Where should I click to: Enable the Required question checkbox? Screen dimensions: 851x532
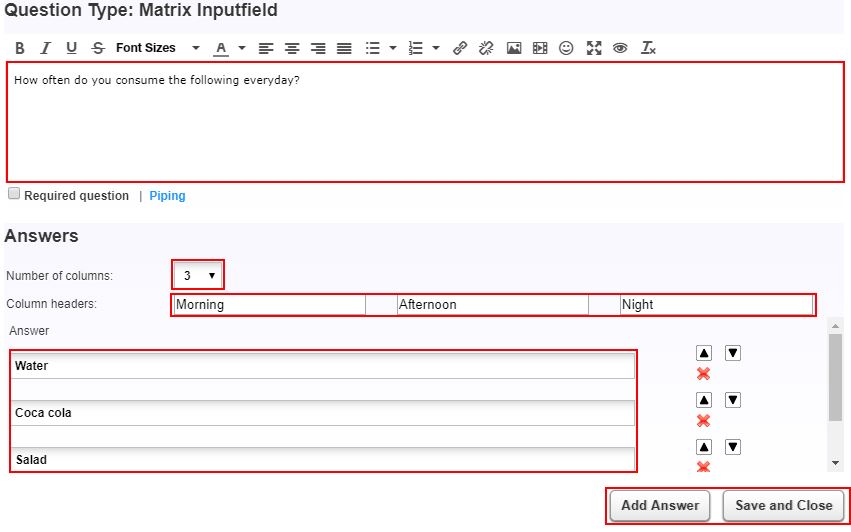pyautogui.click(x=14, y=194)
